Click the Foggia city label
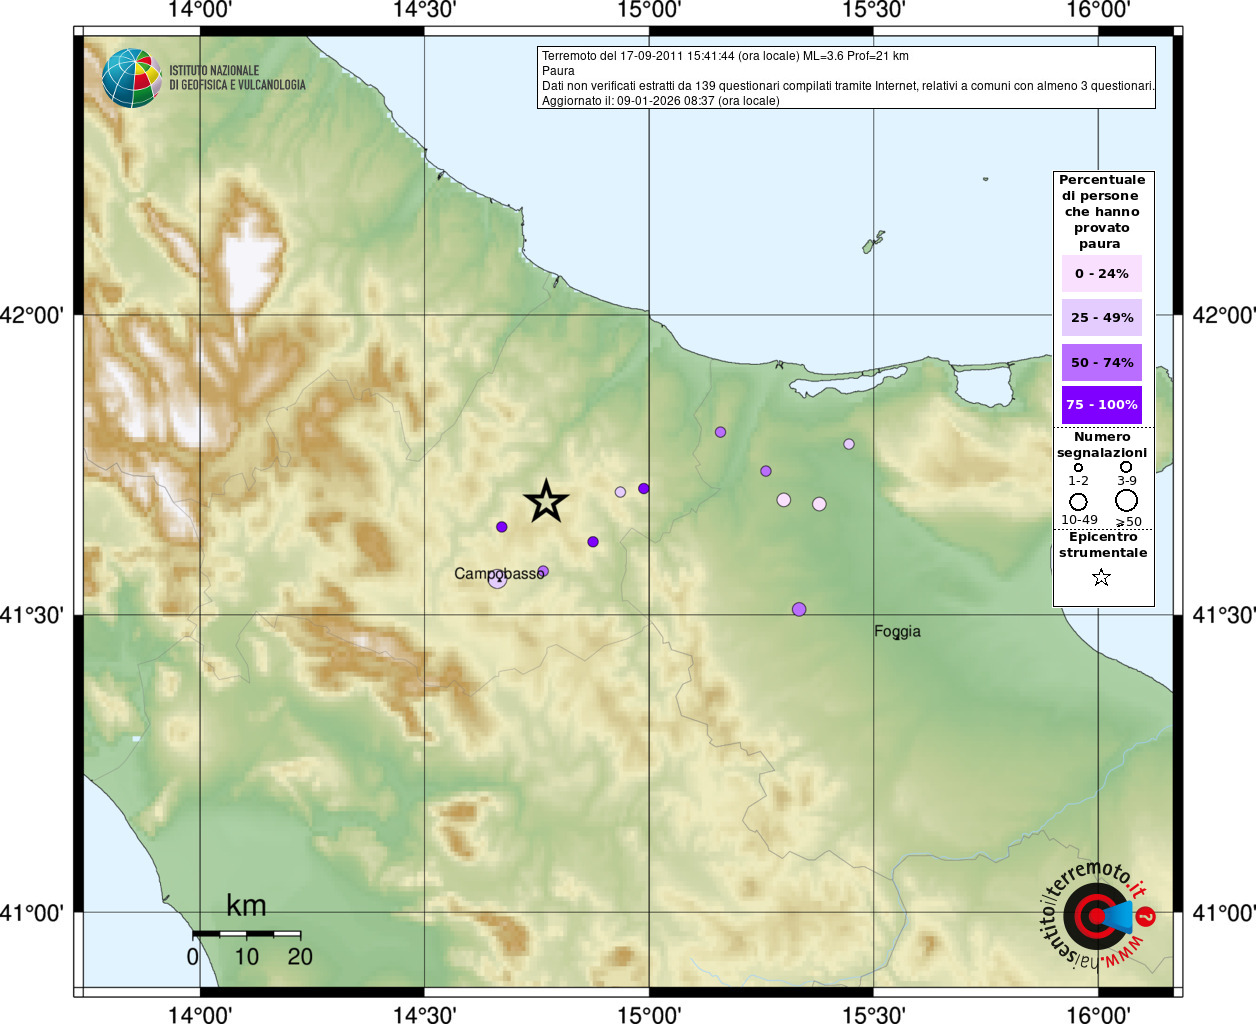1256x1024 pixels. (x=897, y=632)
